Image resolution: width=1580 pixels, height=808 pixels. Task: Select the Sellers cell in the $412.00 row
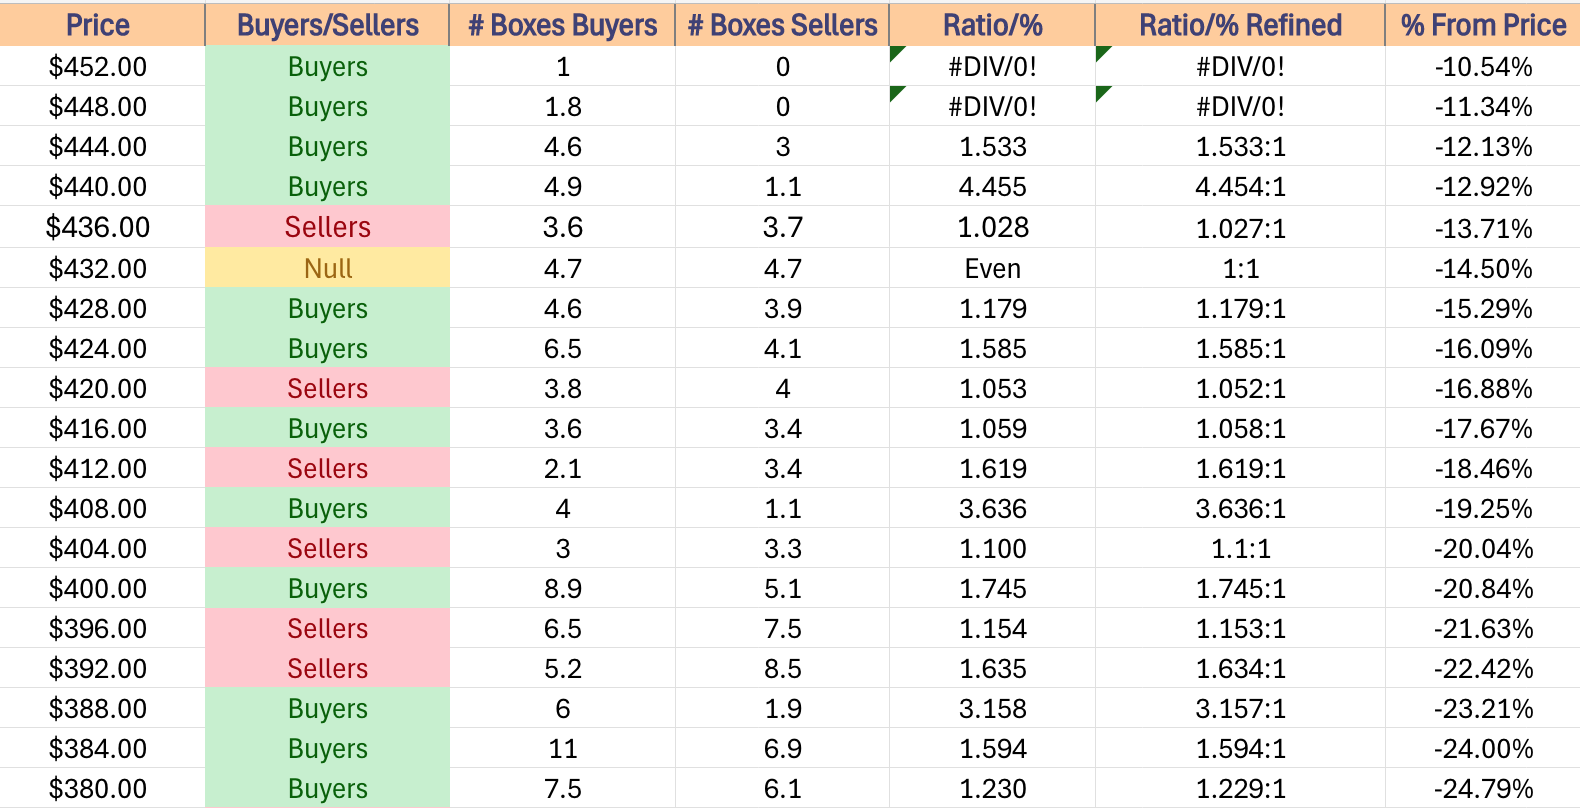click(327, 469)
